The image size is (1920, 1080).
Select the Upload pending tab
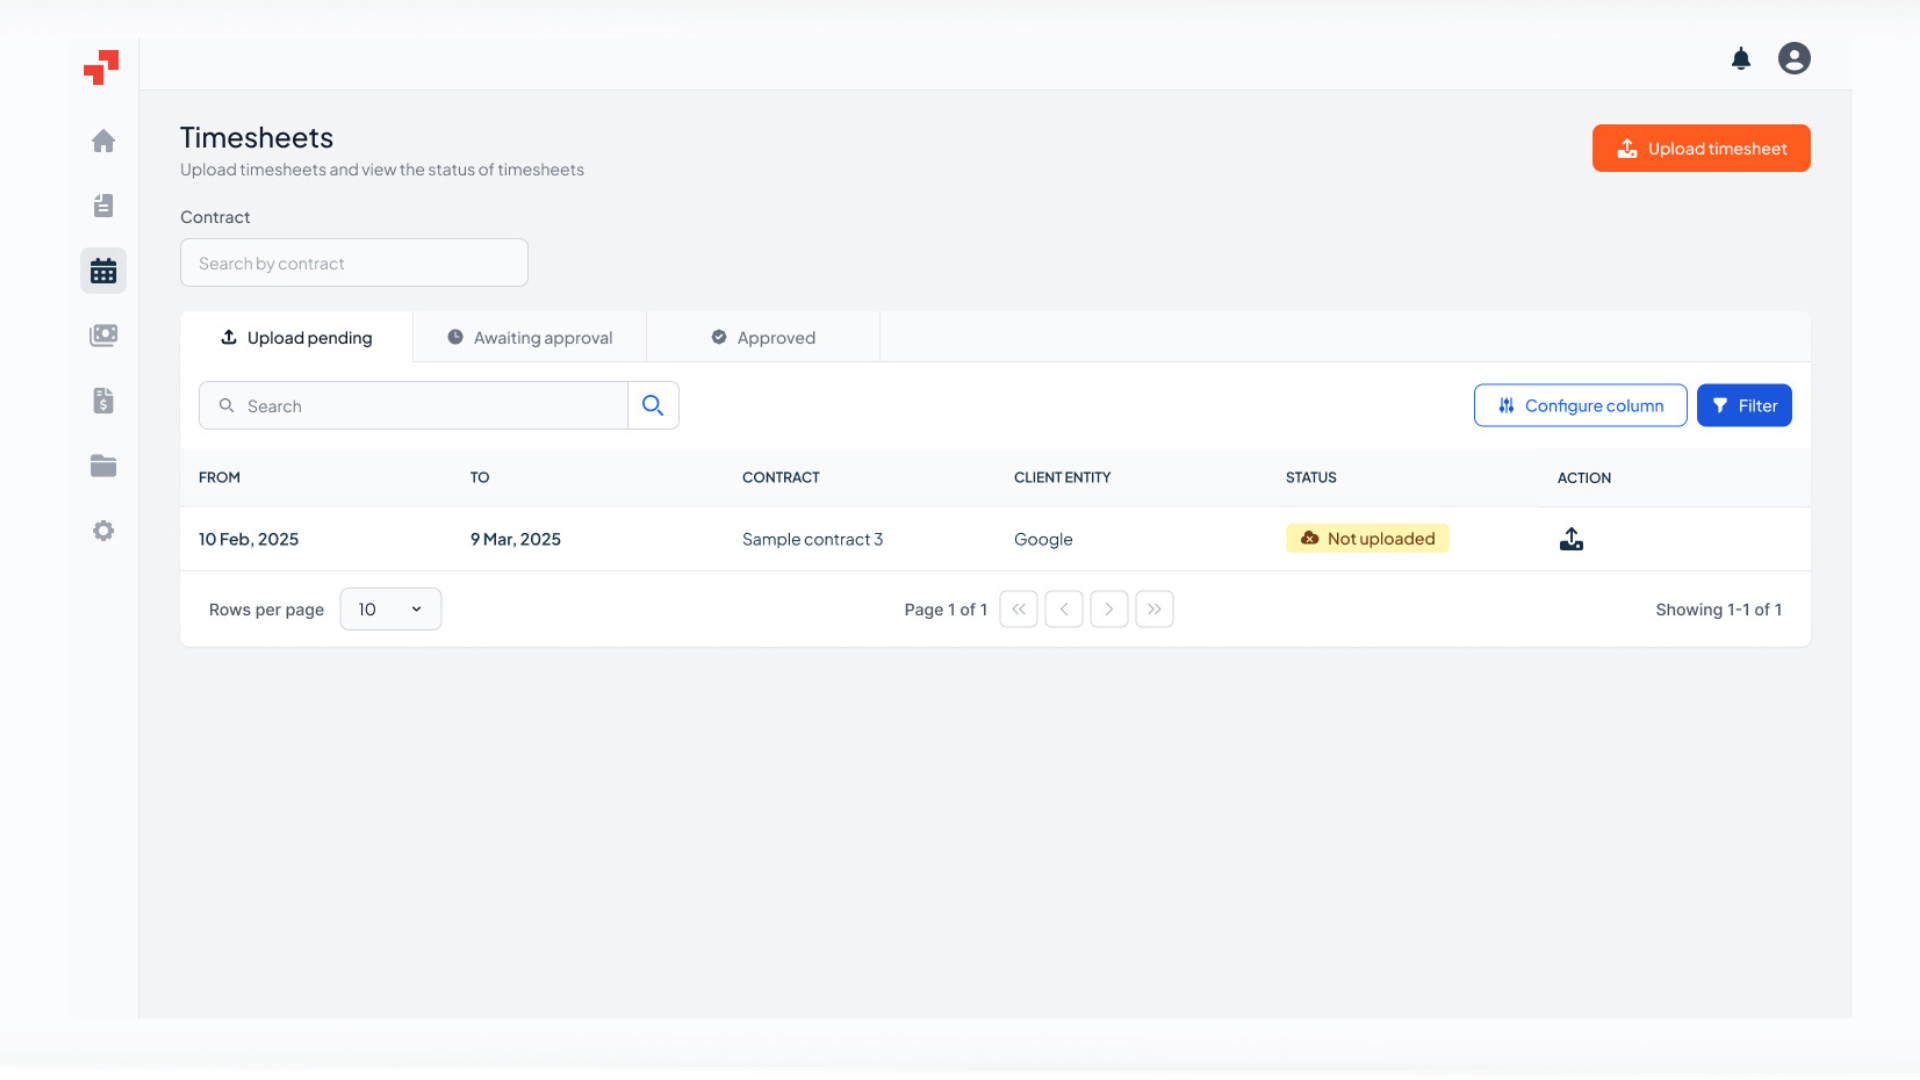[296, 337]
